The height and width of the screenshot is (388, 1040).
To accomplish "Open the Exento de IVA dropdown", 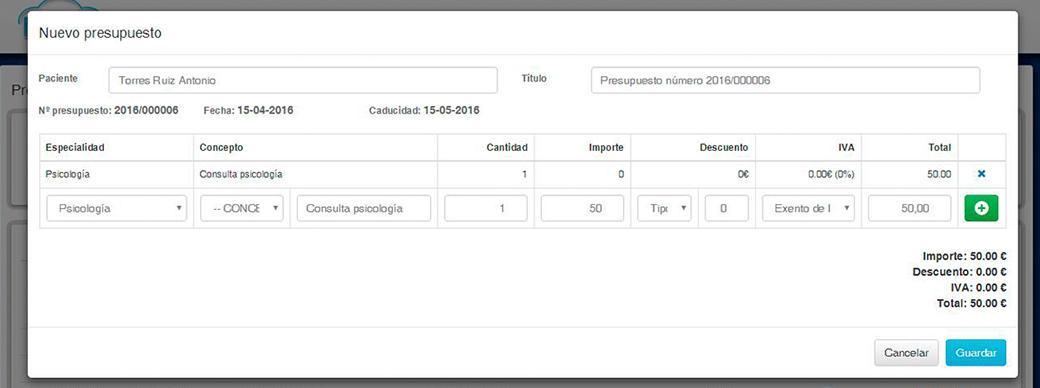I will click(x=809, y=208).
